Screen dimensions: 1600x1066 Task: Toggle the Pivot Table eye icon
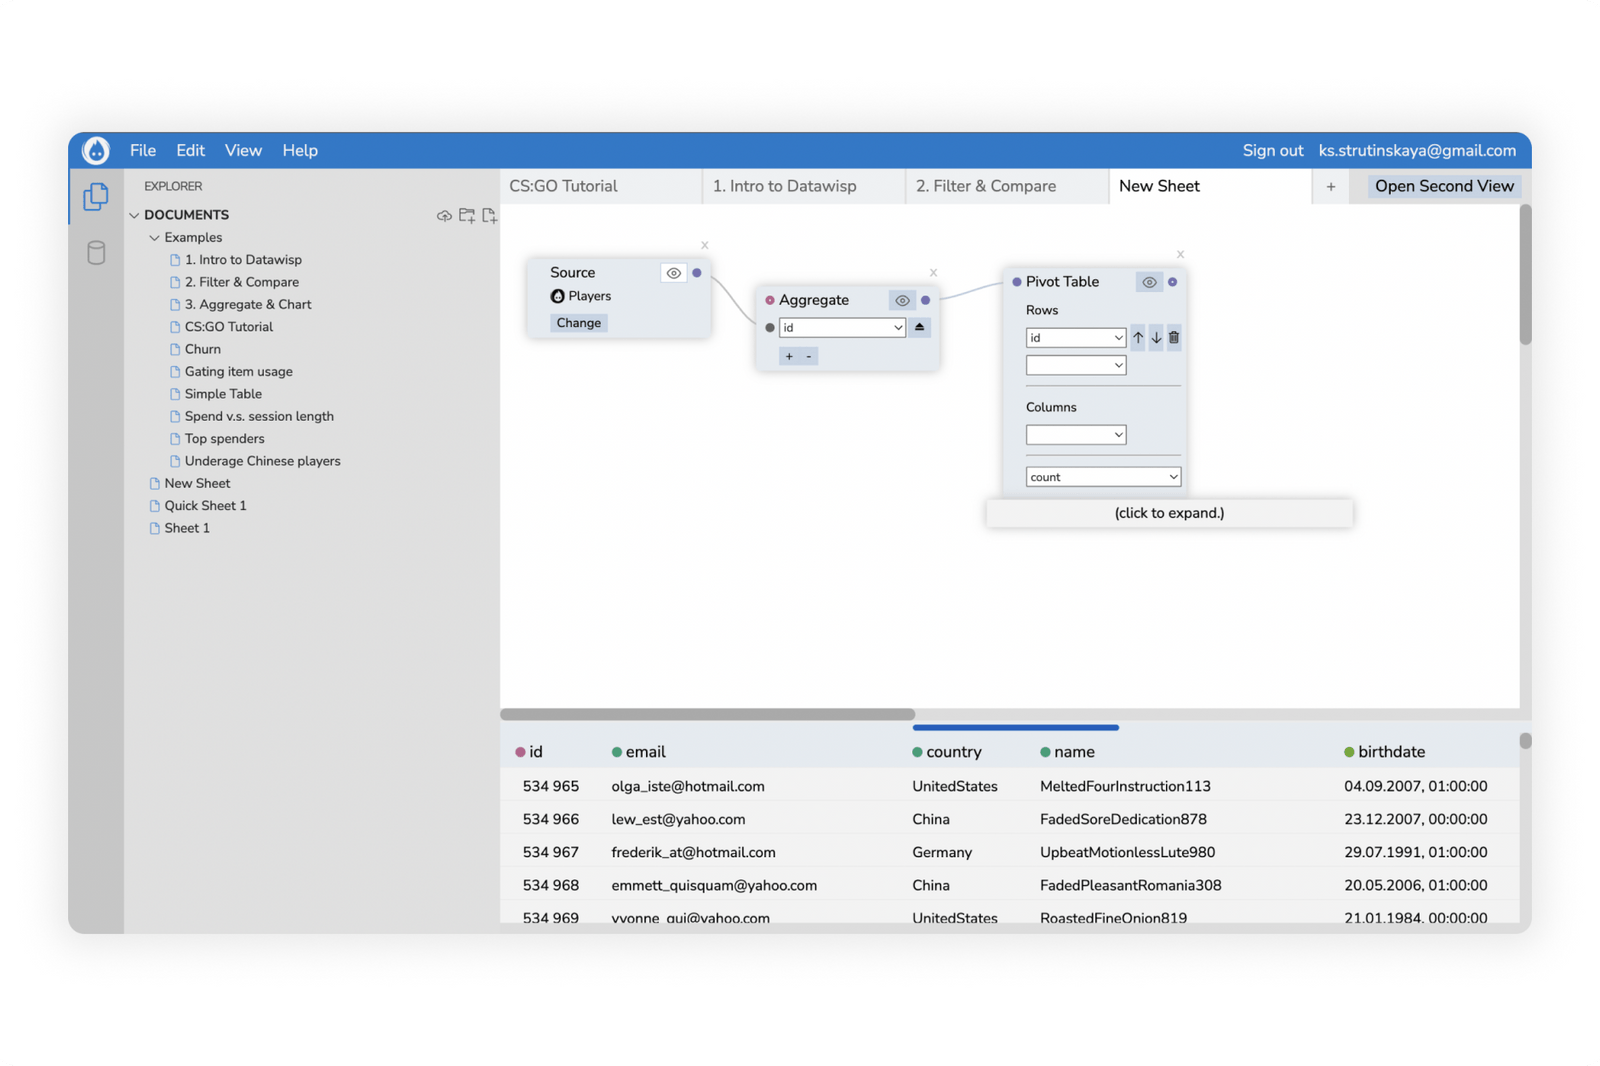pos(1148,282)
